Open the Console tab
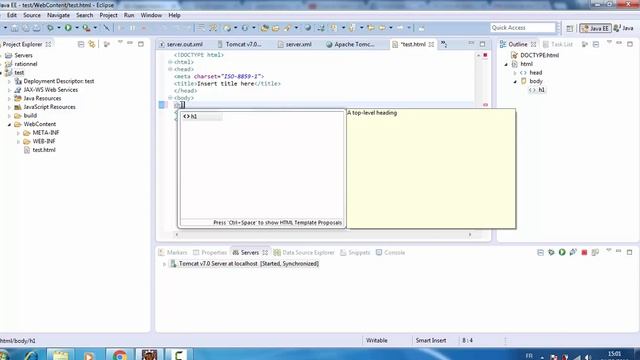This screenshot has height=360, width=640. [x=390, y=253]
